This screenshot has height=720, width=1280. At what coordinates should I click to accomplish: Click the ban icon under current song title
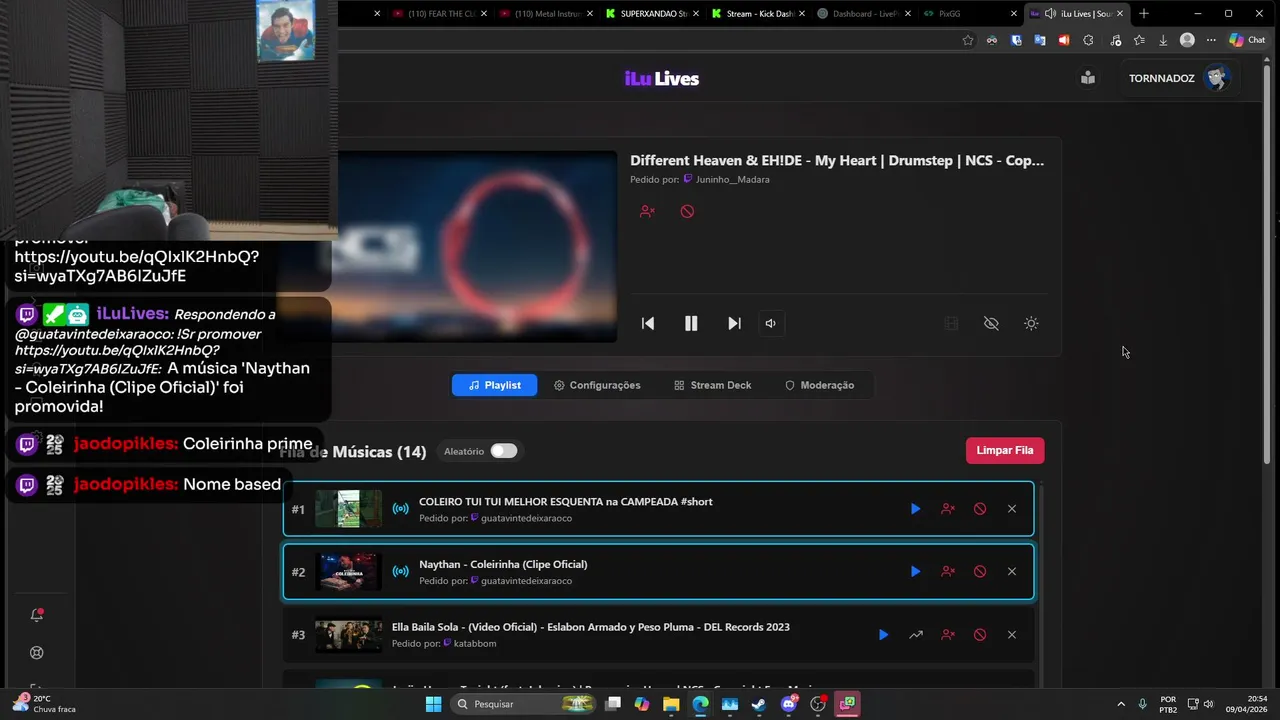[687, 211]
